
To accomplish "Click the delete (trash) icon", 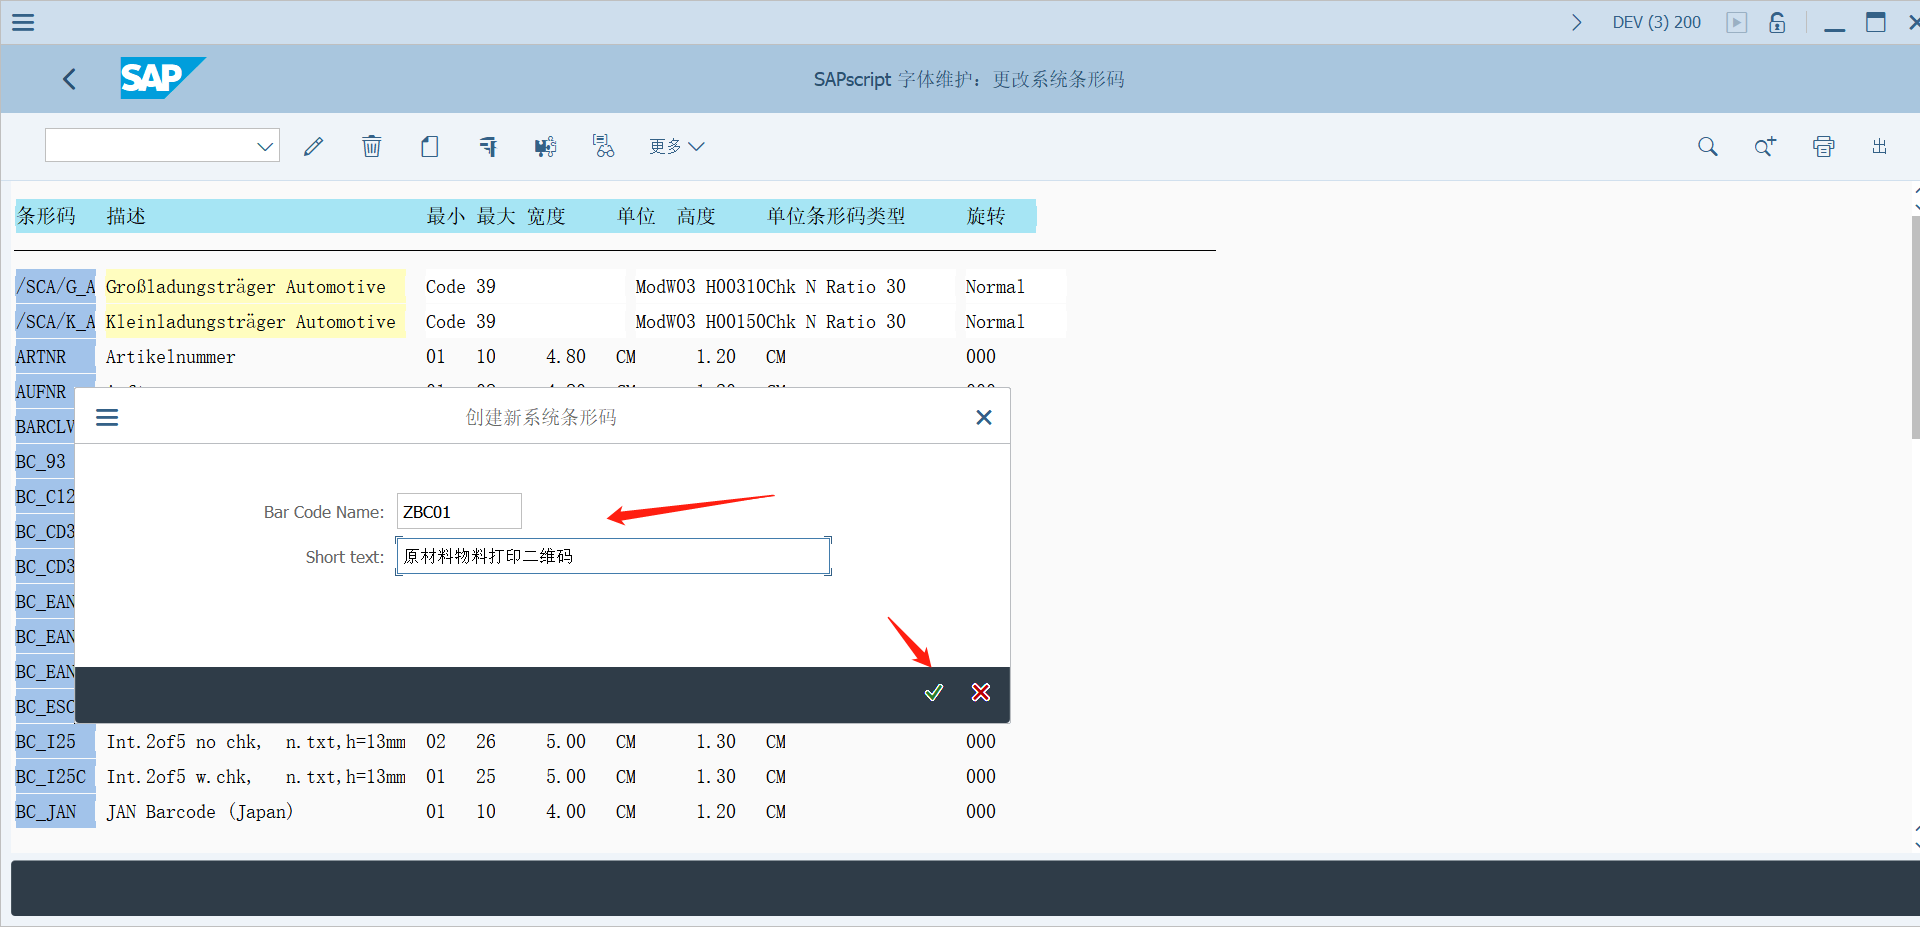I will [371, 146].
